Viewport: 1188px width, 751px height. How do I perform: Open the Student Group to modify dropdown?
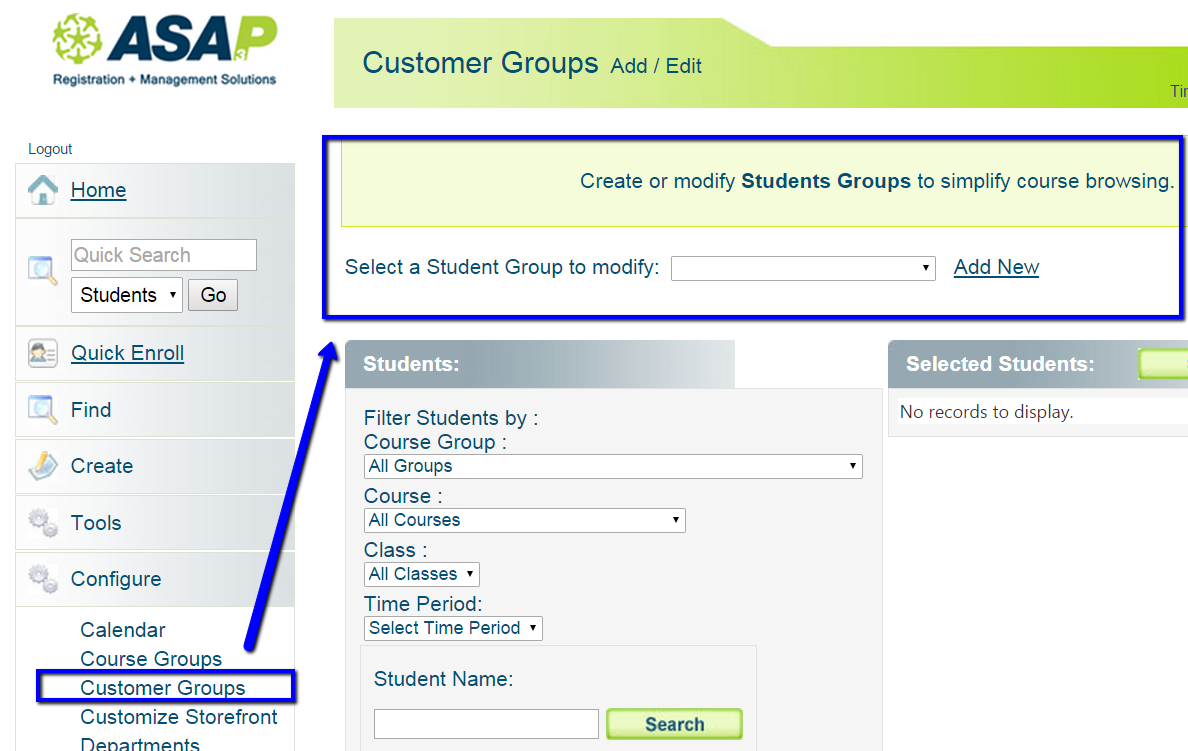tap(802, 268)
